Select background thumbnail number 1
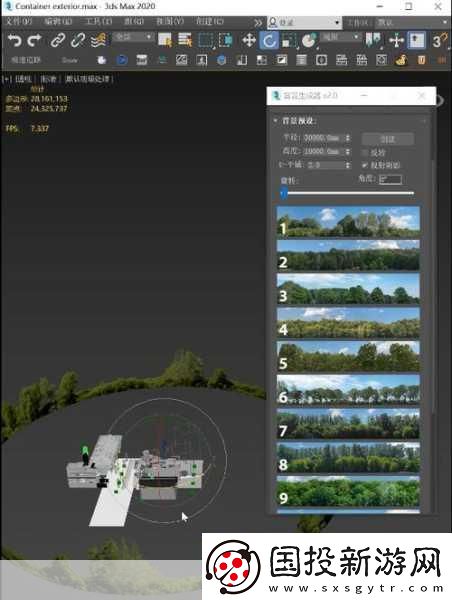Image resolution: width=452 pixels, height=600 pixels. (348, 222)
